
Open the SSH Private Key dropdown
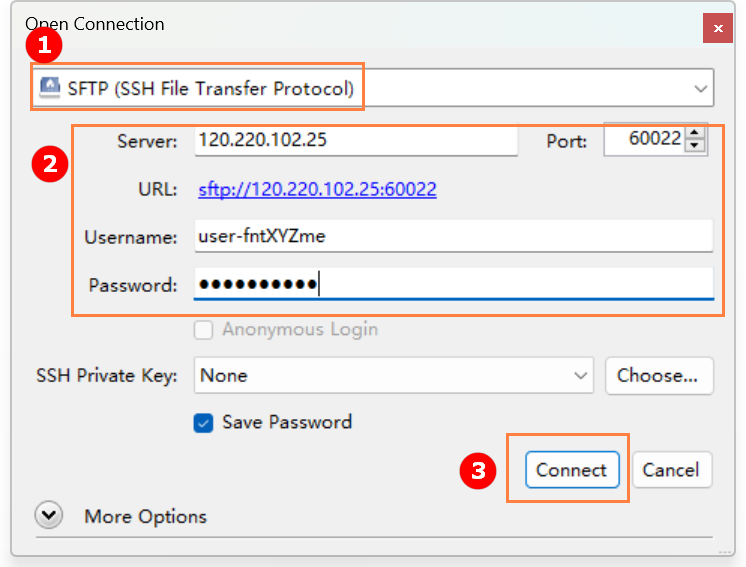(x=394, y=376)
